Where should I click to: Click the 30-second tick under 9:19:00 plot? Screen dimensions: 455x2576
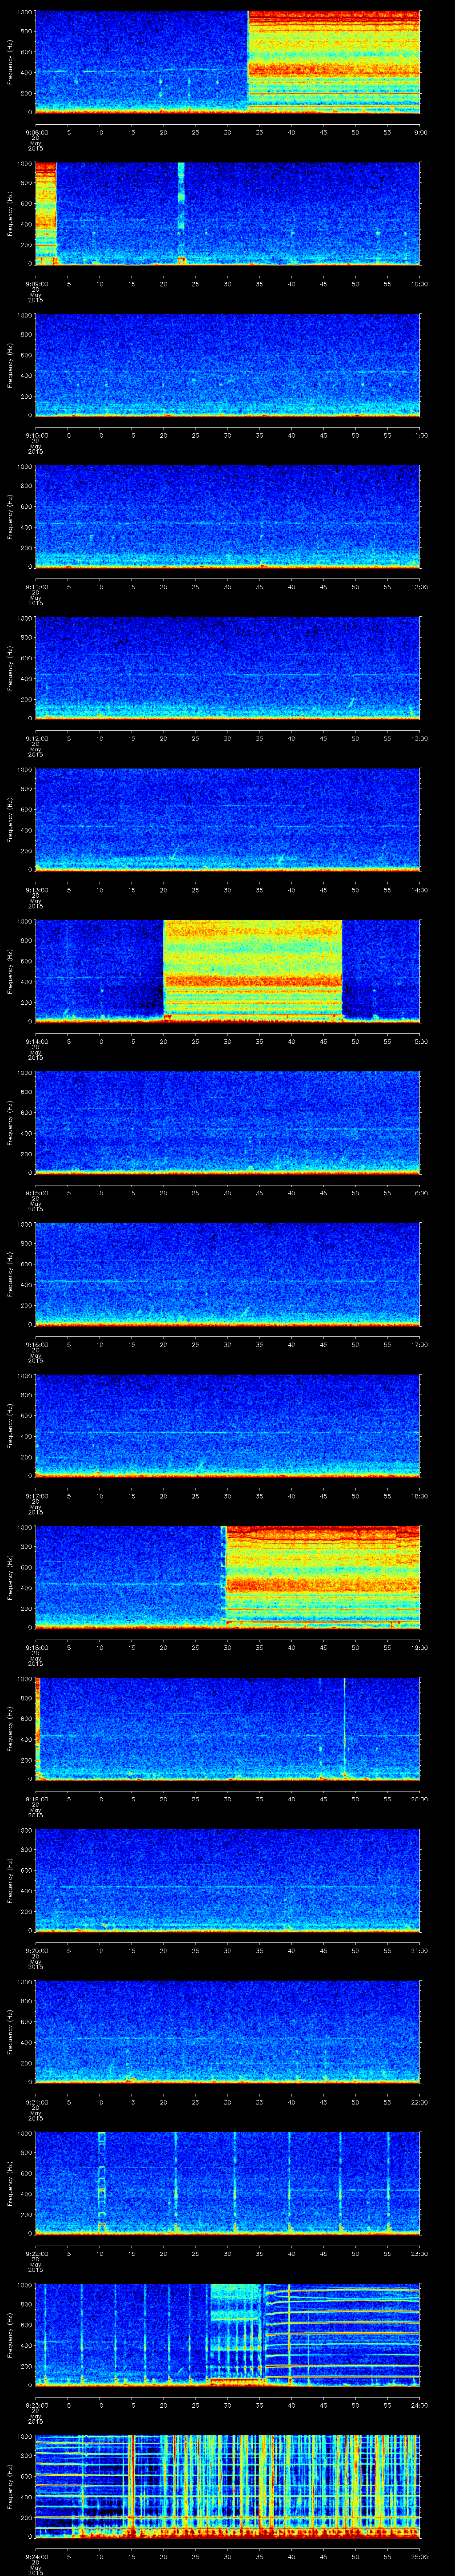click(228, 1799)
